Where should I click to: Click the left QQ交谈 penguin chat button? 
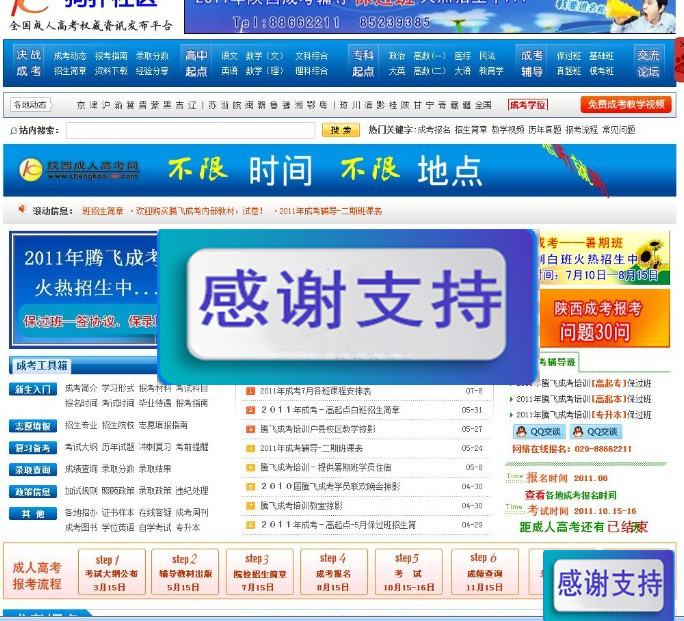[539, 432]
